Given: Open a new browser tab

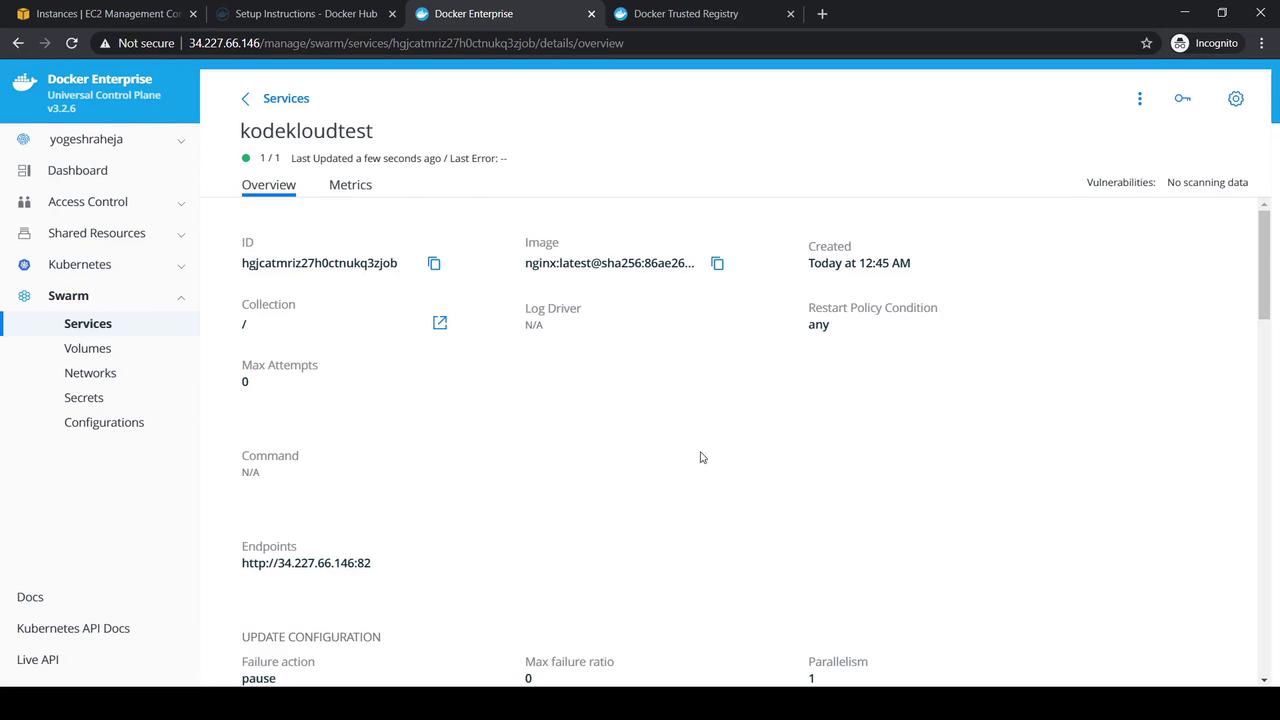Looking at the screenshot, I should point(822,14).
